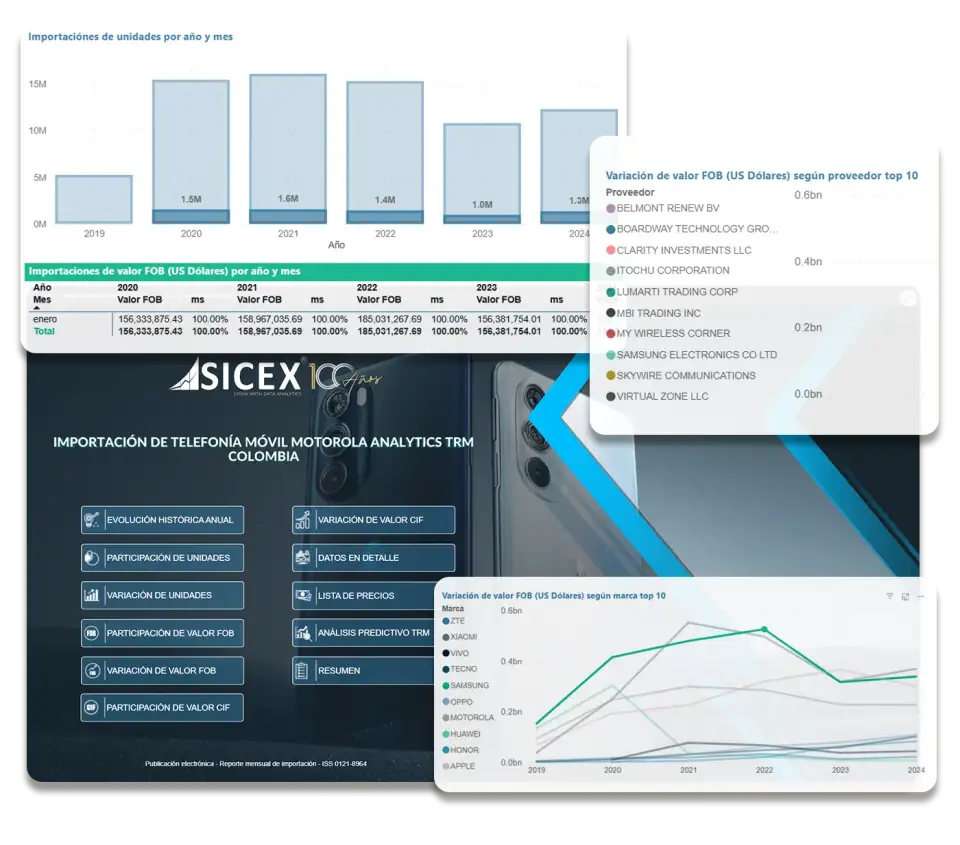This screenshot has height=845, width=960.
Task: Open more options ellipsis on brand chart
Action: point(921,596)
